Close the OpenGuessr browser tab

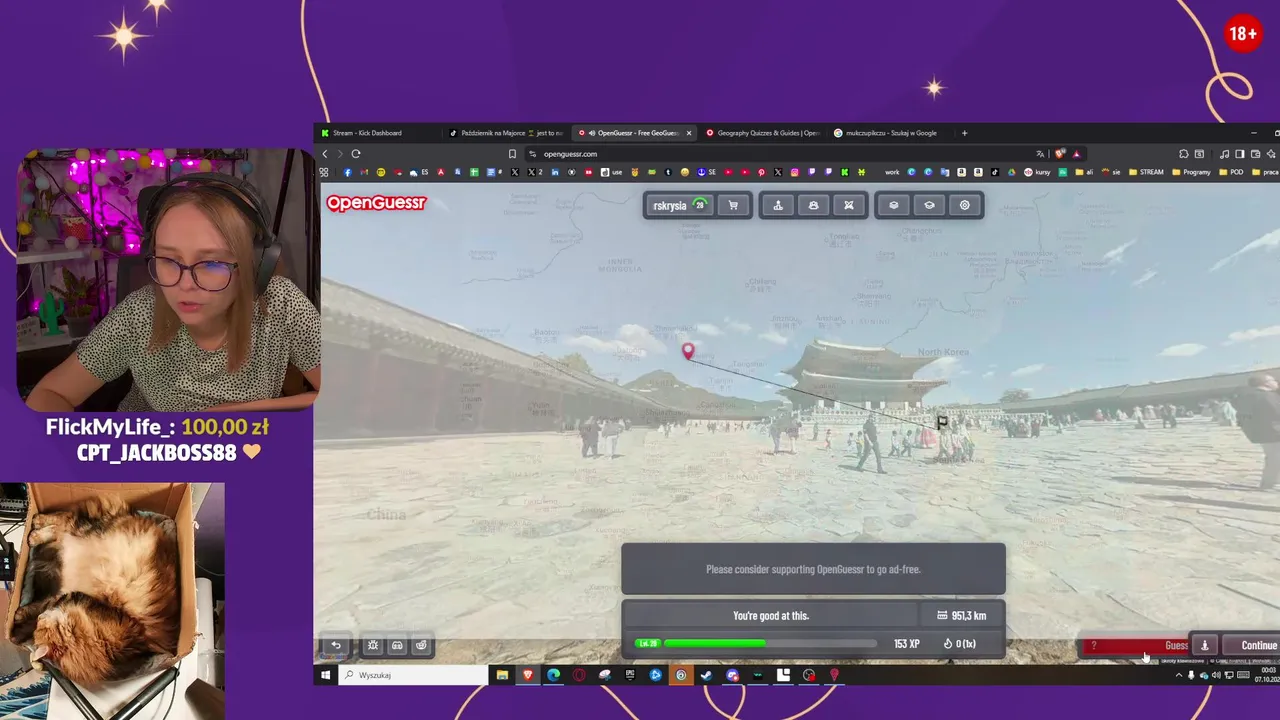(688, 133)
